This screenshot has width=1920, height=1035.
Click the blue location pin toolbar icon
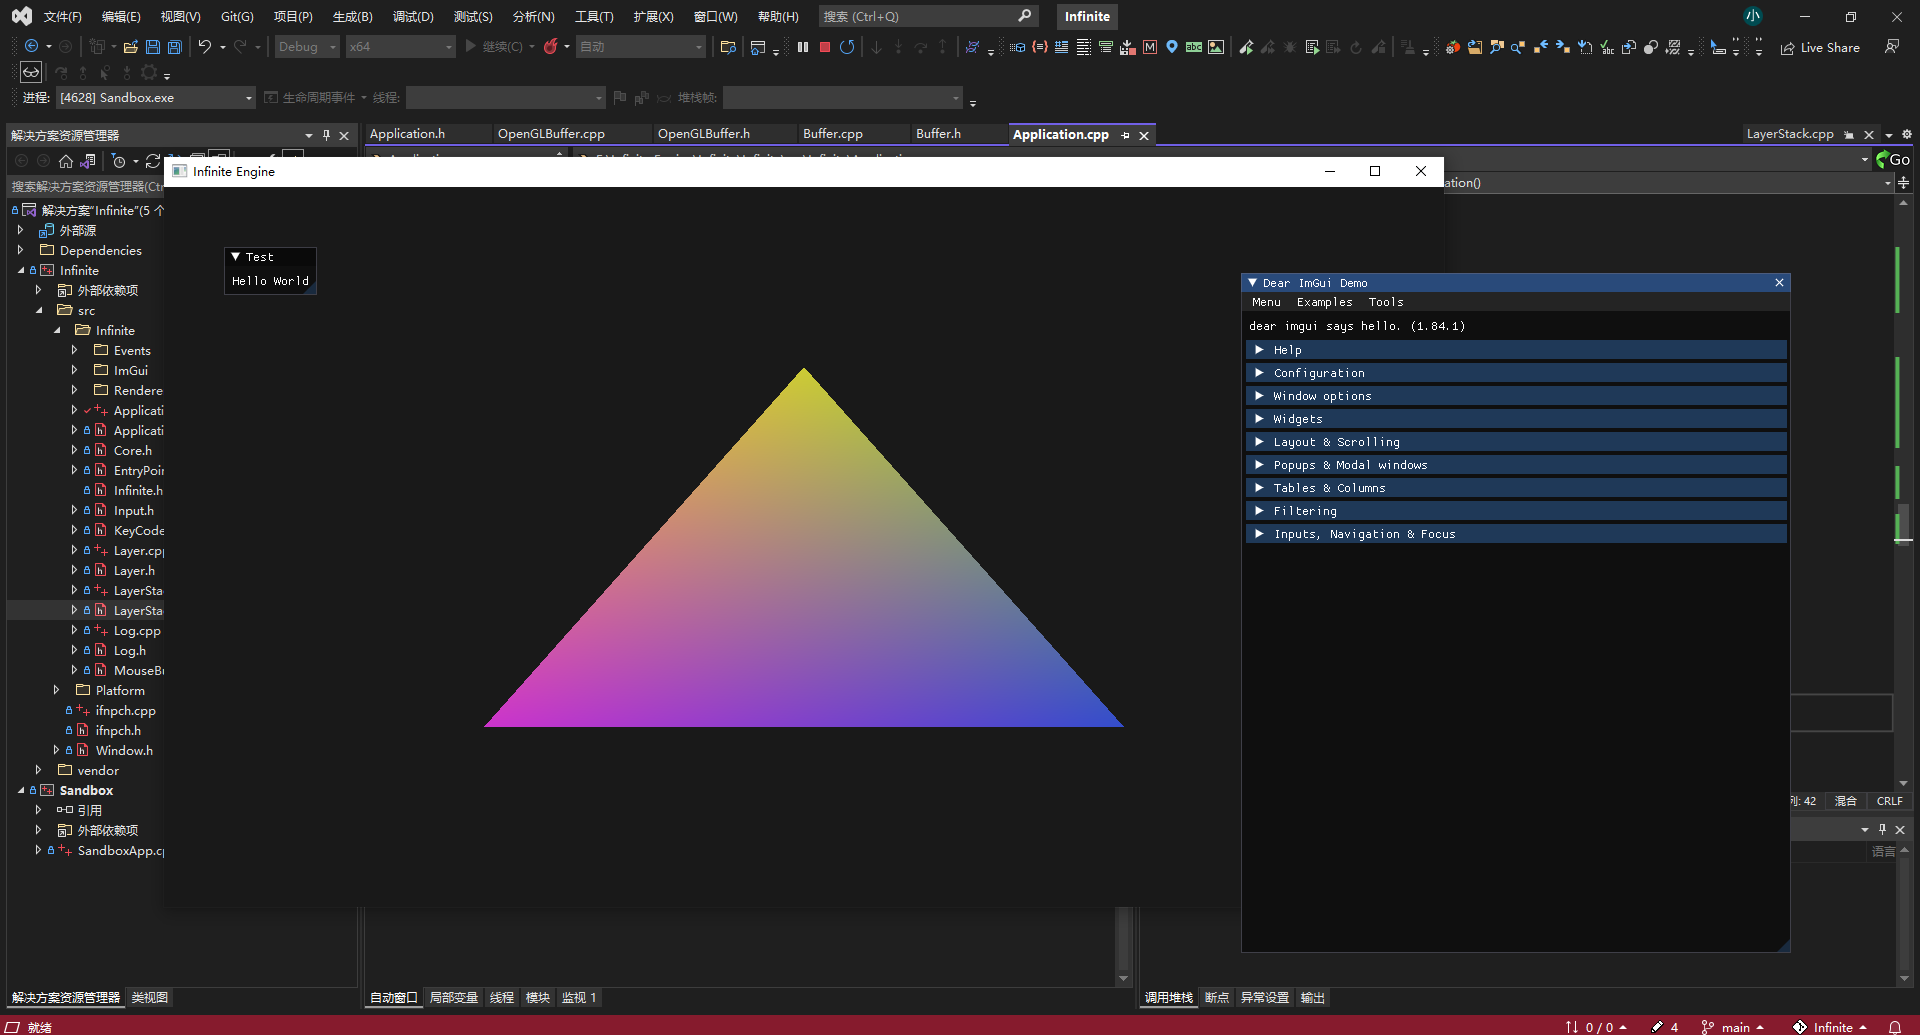point(1172,47)
